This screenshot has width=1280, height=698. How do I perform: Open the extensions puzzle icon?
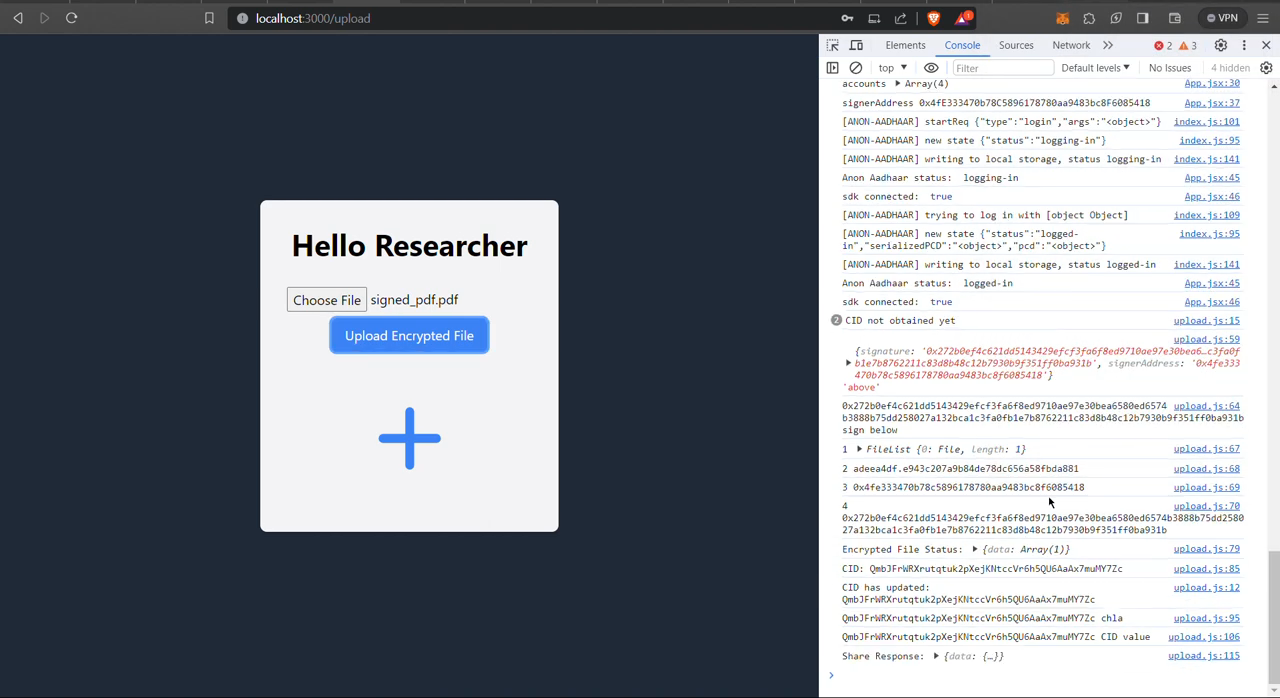point(1089,18)
